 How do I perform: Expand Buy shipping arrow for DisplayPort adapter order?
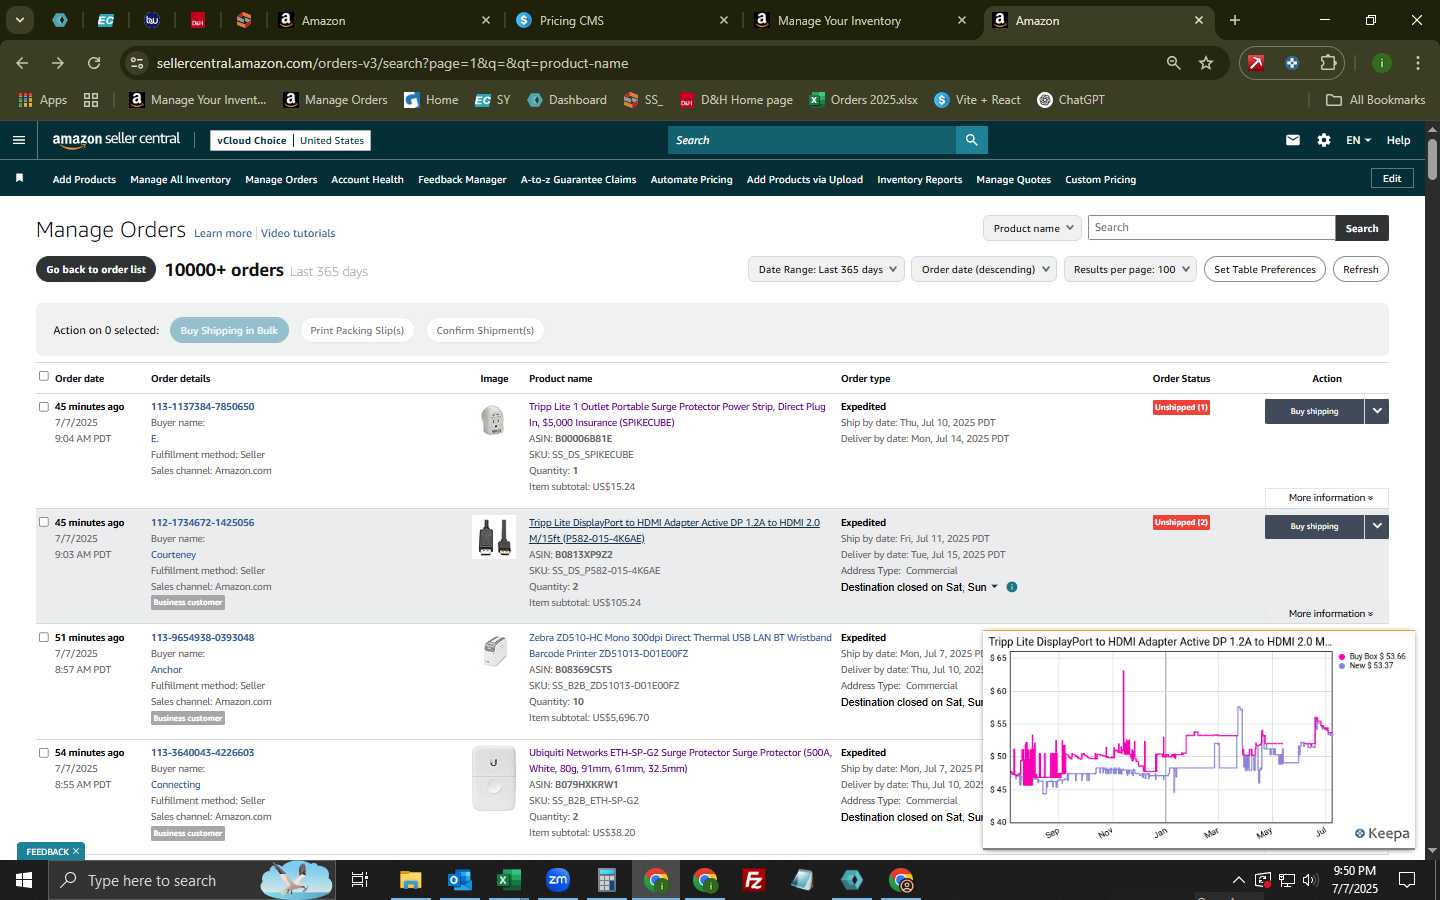[1377, 526]
